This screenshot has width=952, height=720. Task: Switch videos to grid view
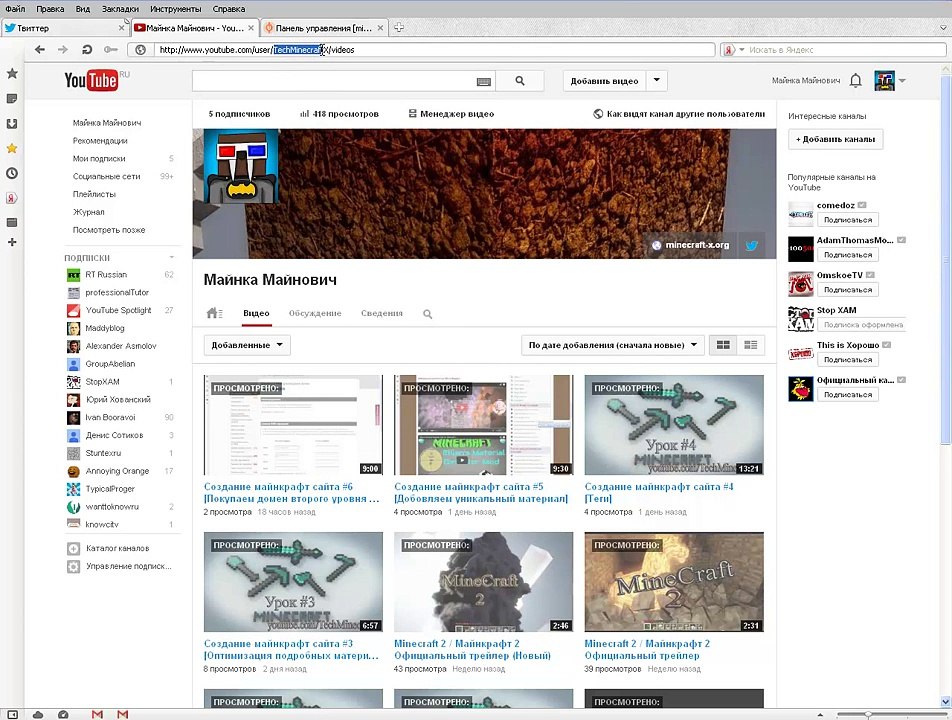pyautogui.click(x=723, y=345)
